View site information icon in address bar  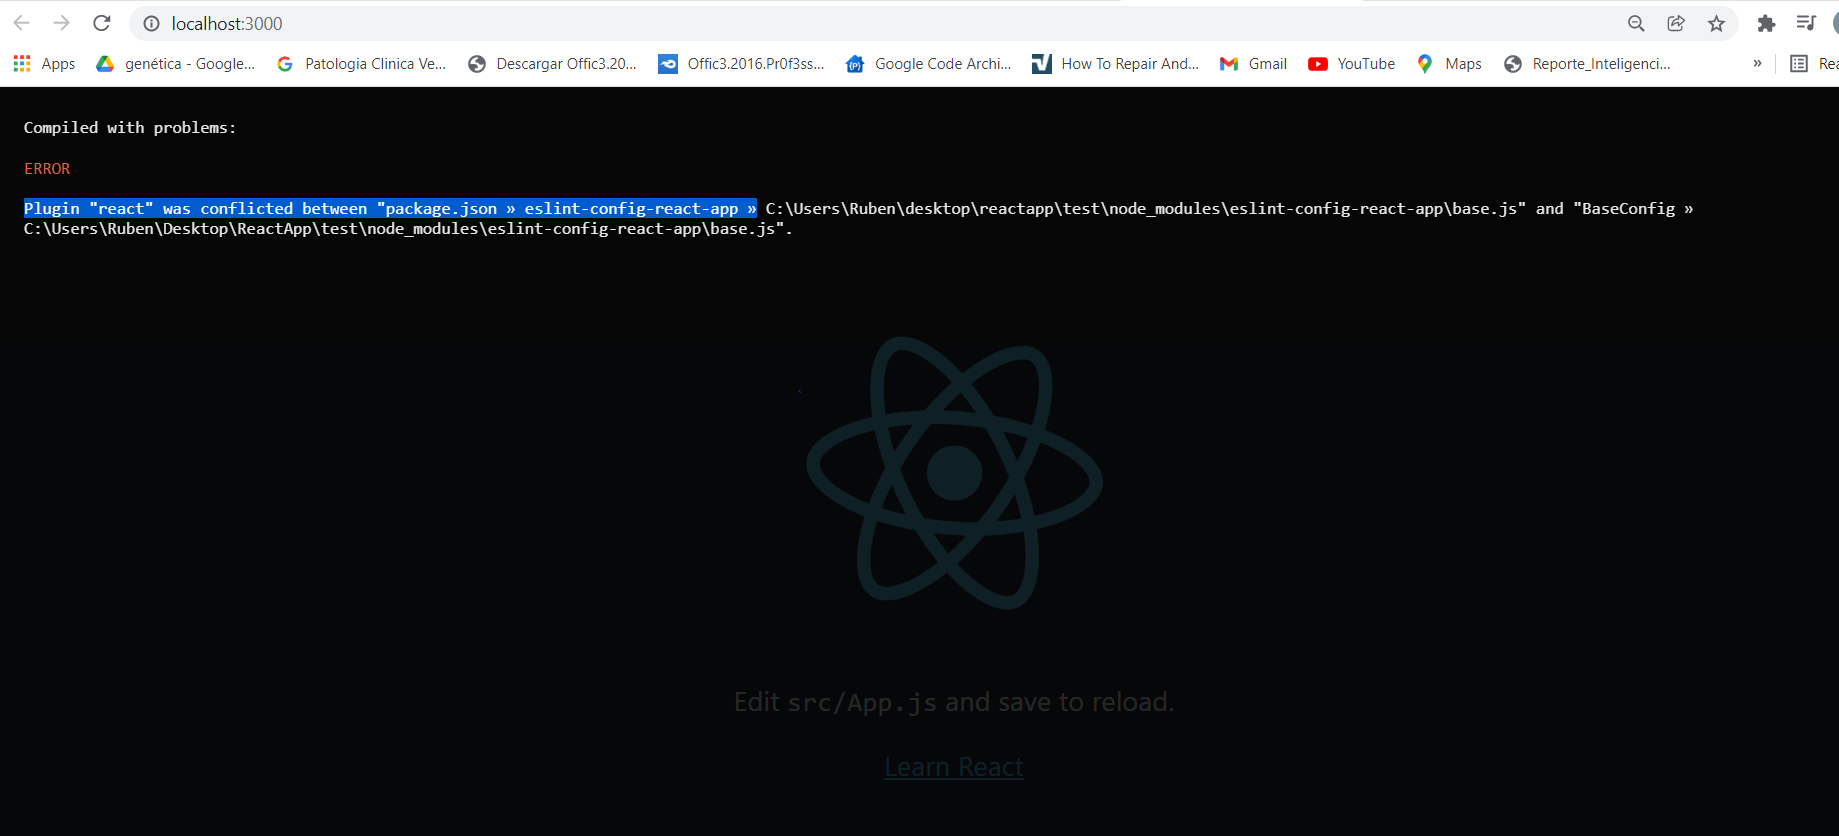click(151, 23)
